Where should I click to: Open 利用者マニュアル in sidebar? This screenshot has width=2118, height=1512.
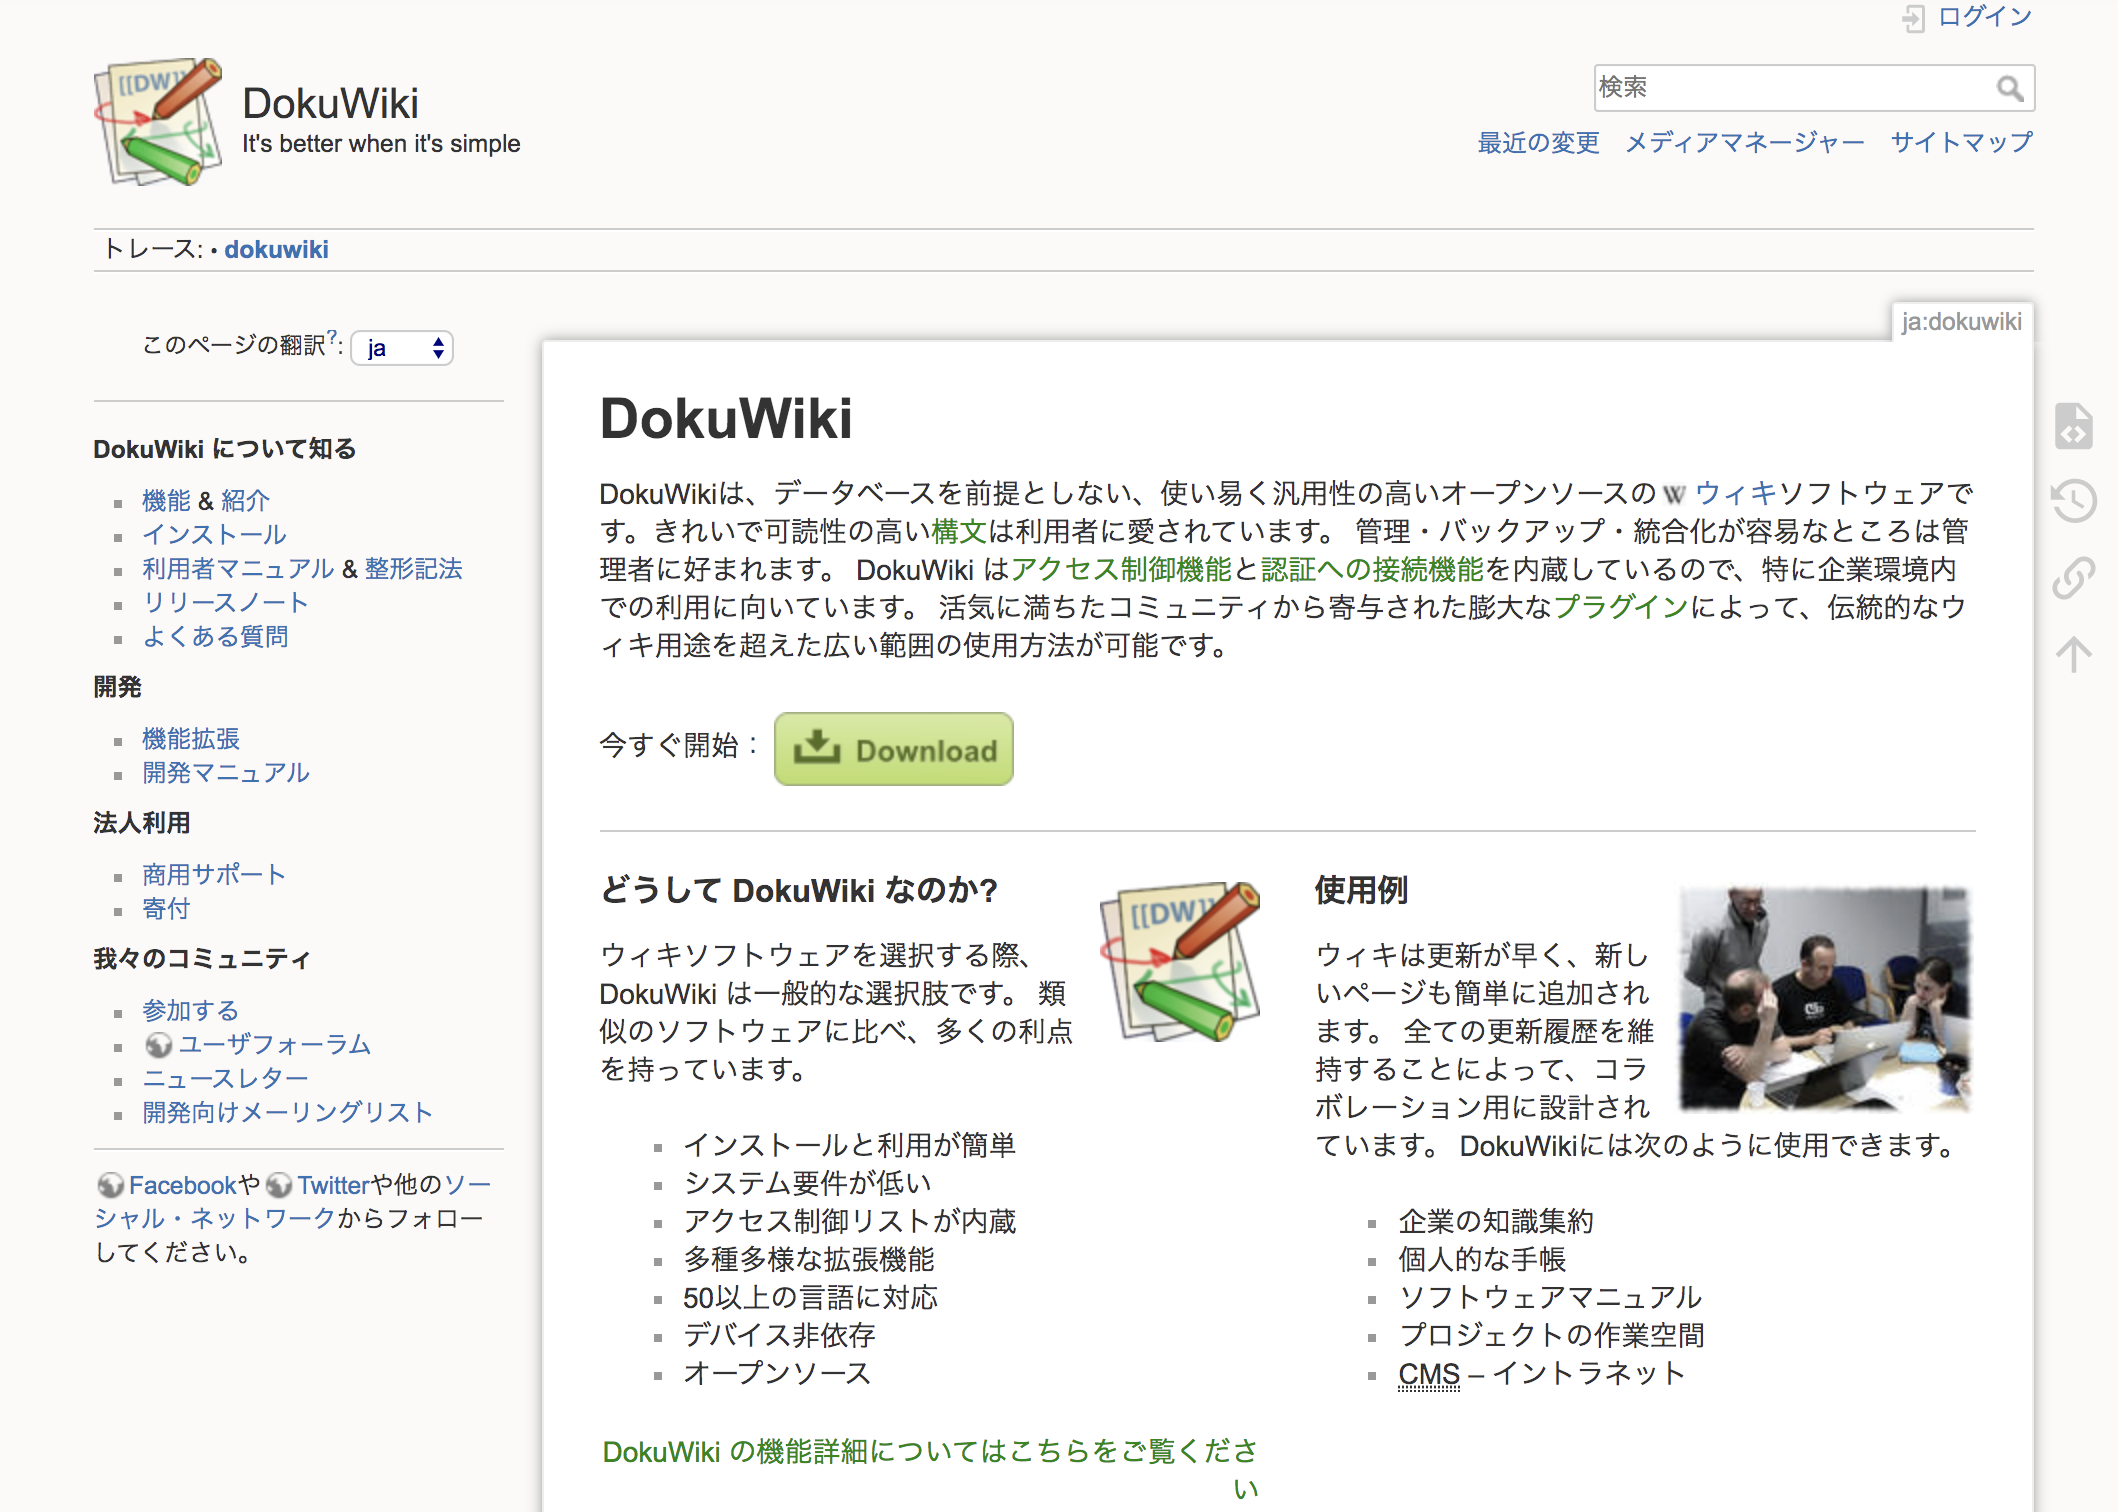(238, 568)
